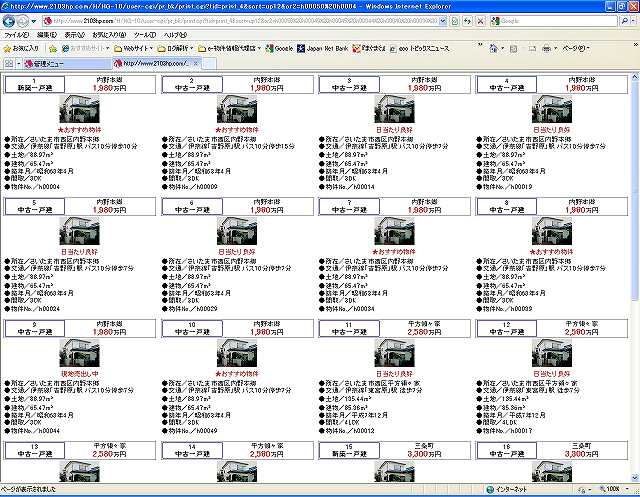Screen dimensions: 640x497
Task: Expand the address bar history dropdown arrow
Action: 443,21
